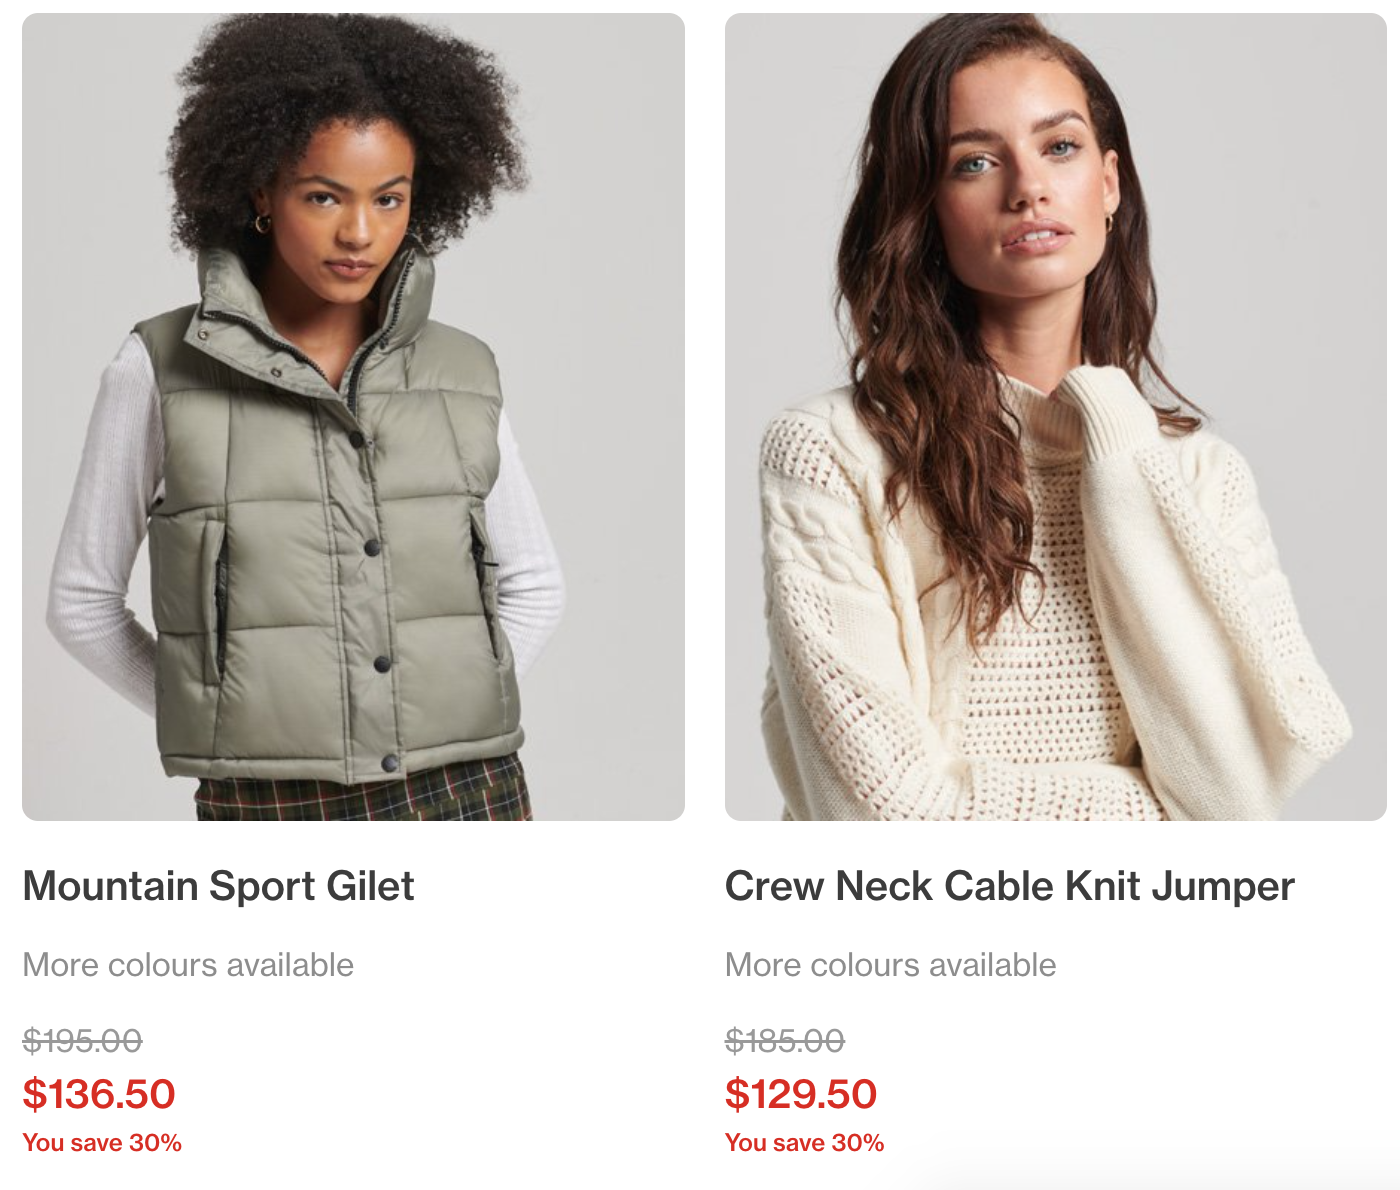The image size is (1400, 1190).
Task: Click the bottom snap button on the gilet
Action: pos(388,764)
